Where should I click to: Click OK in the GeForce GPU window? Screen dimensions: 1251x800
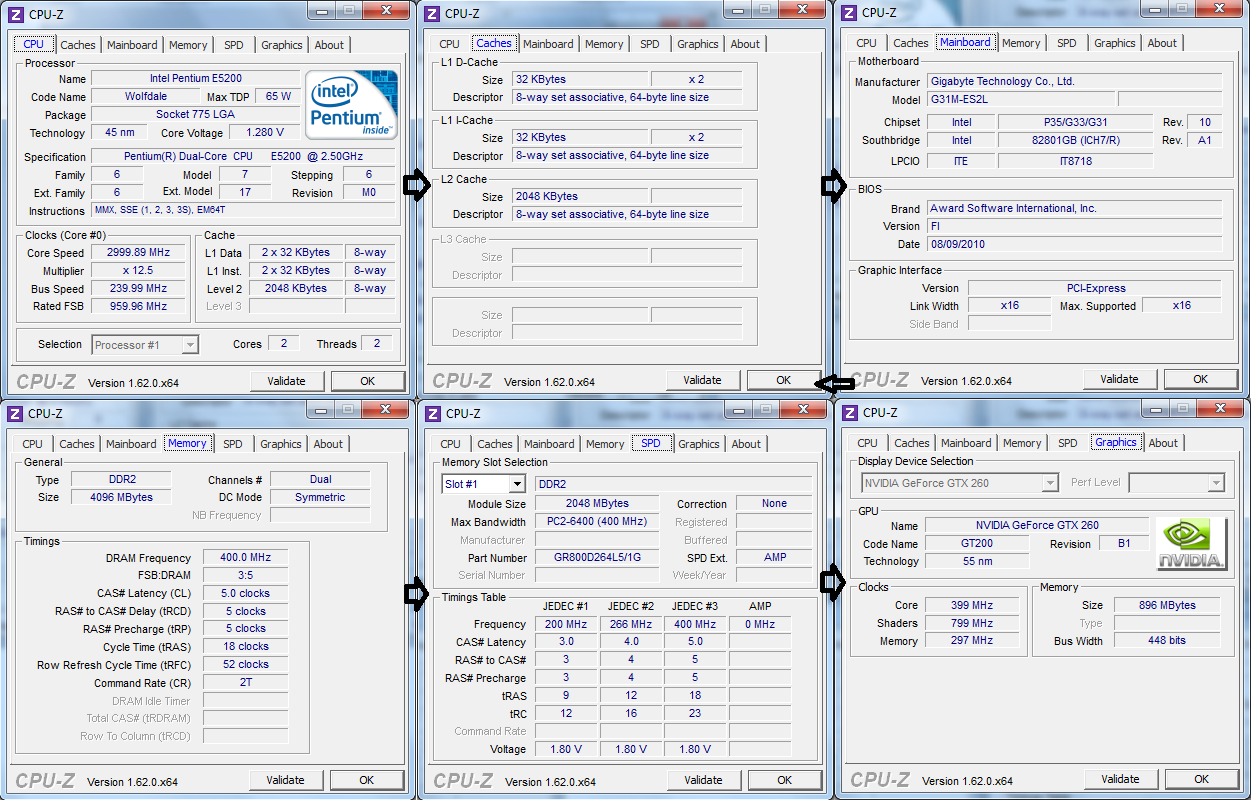(1202, 779)
